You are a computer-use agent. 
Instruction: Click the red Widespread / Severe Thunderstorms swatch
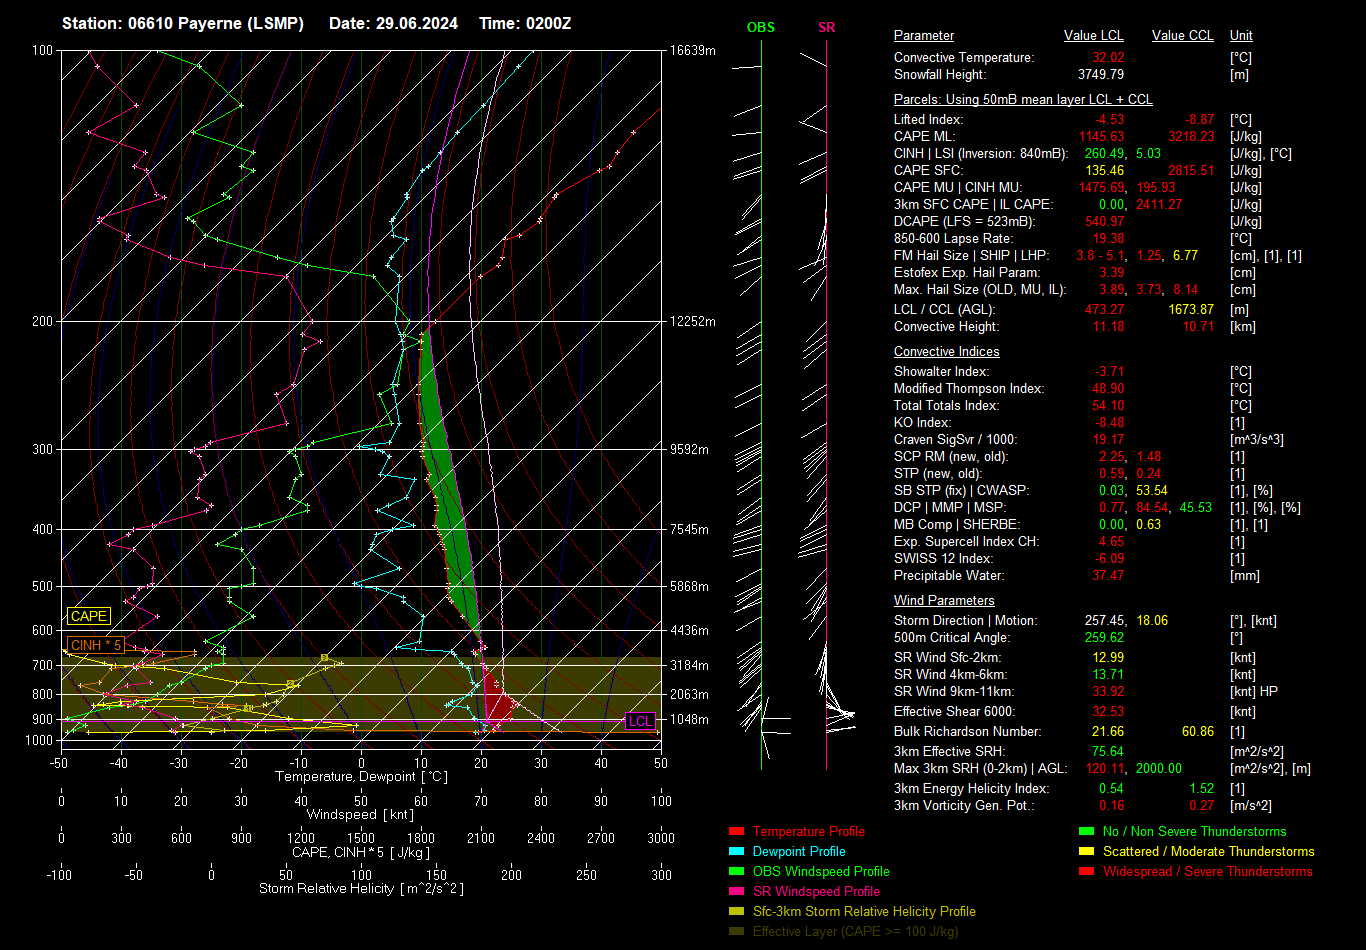click(x=1086, y=872)
